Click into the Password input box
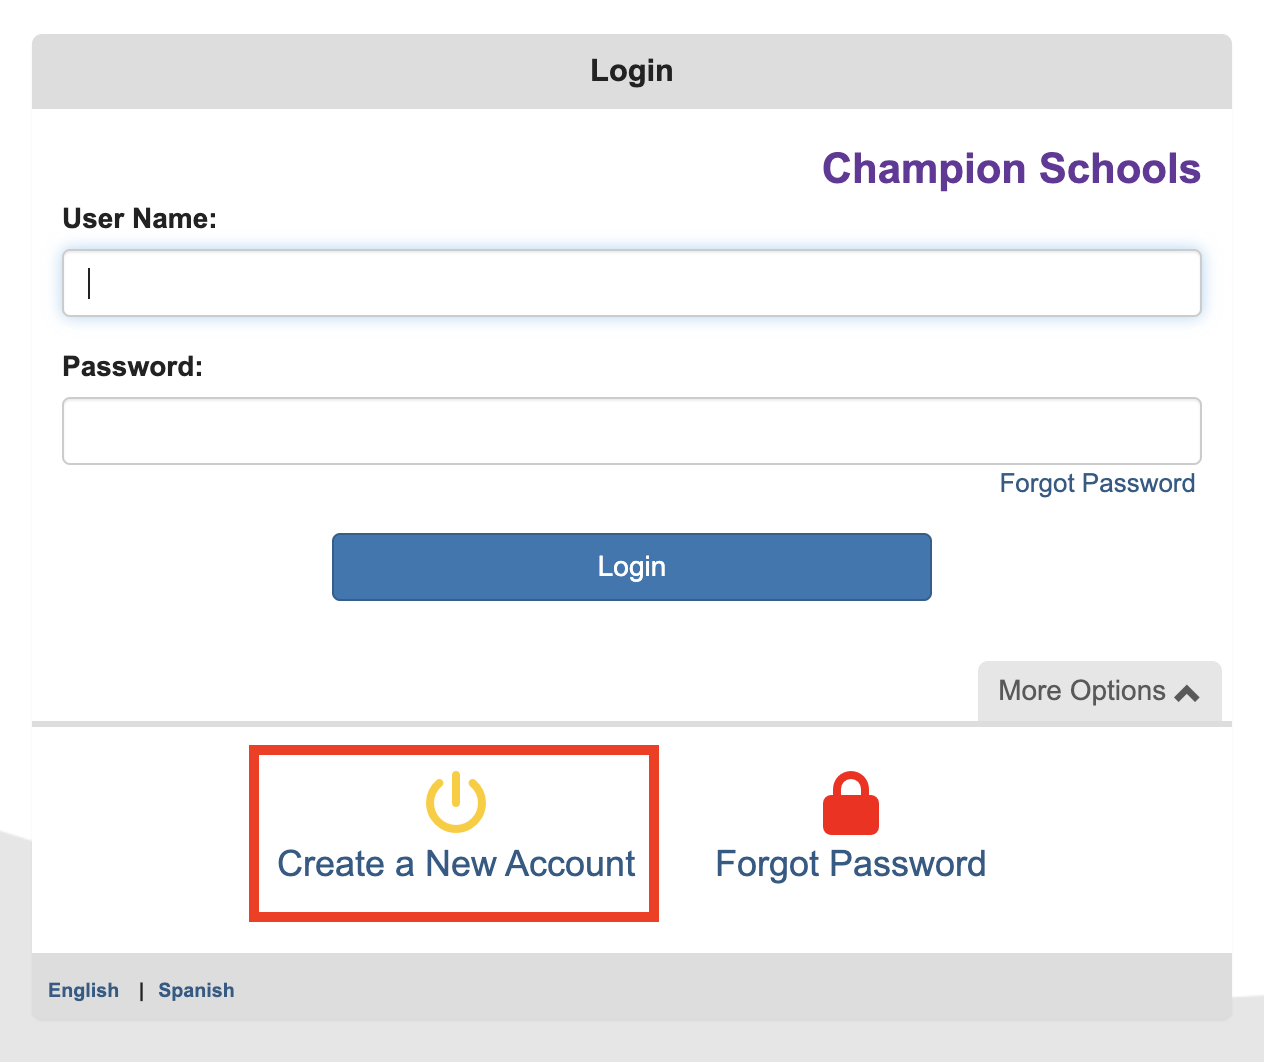 (632, 431)
